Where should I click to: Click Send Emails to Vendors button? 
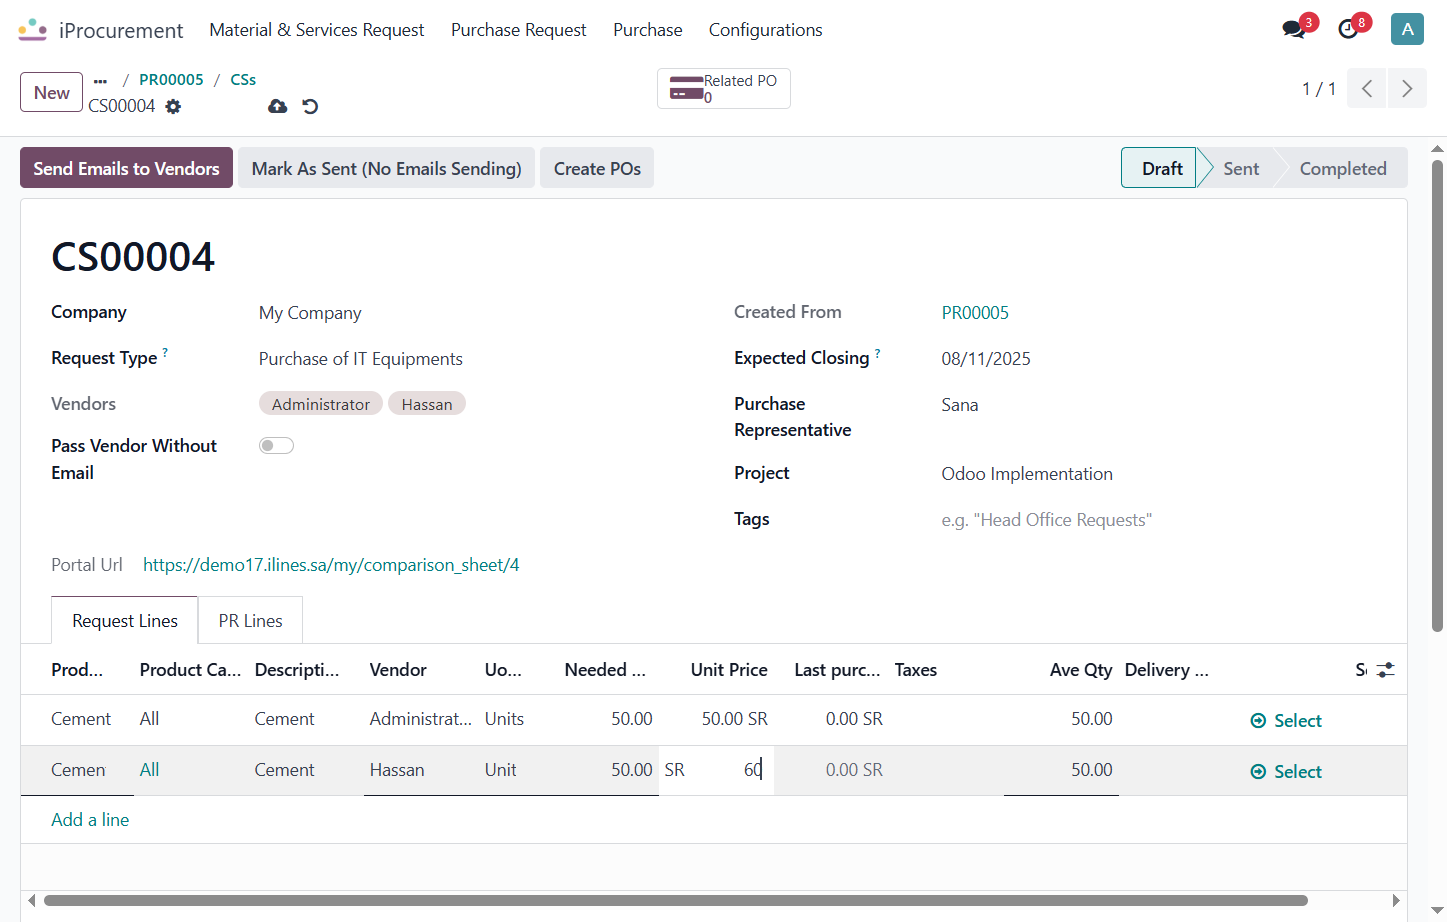(x=126, y=168)
